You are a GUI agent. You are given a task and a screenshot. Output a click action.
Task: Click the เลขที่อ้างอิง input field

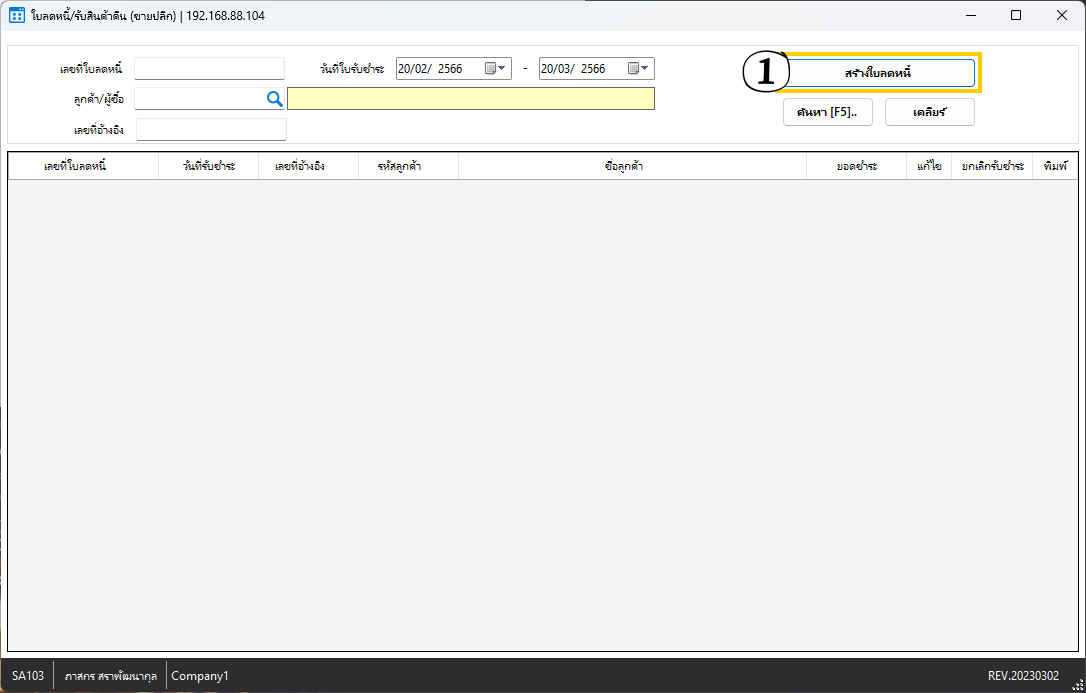coord(211,130)
